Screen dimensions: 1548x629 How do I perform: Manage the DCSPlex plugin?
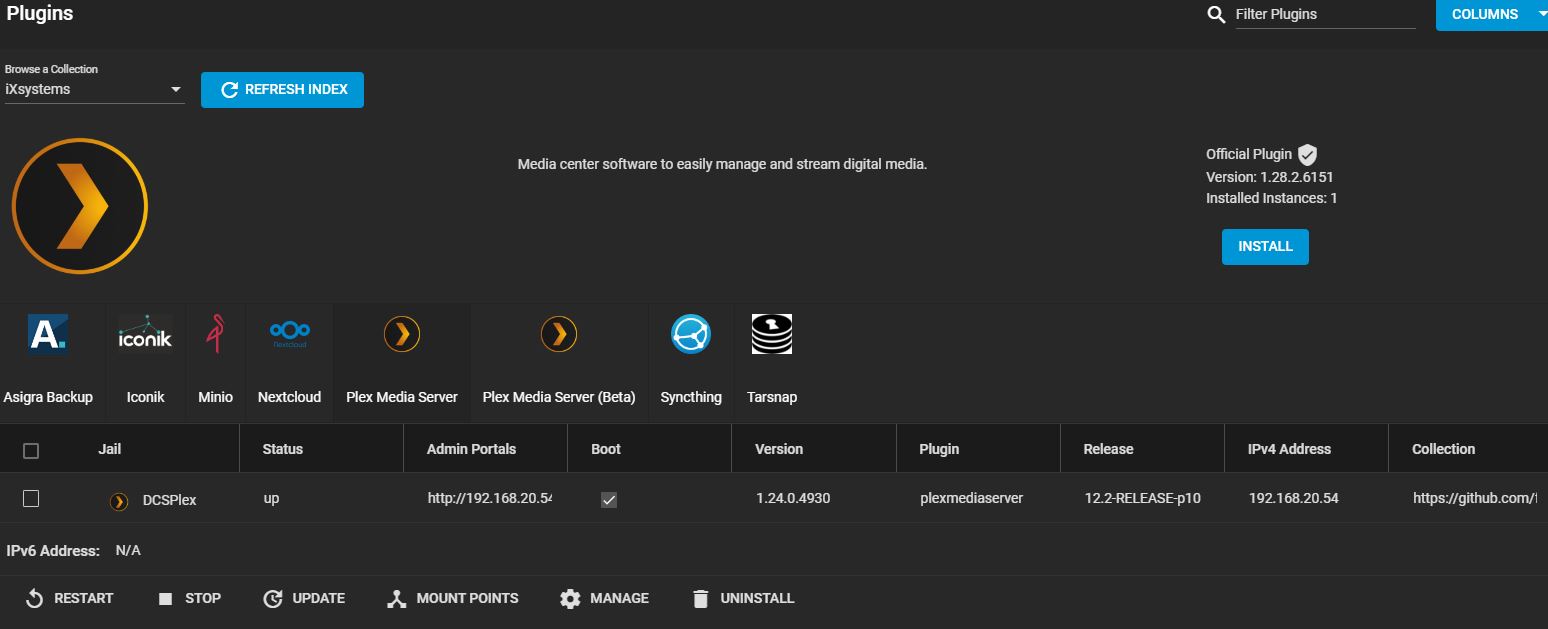[604, 598]
